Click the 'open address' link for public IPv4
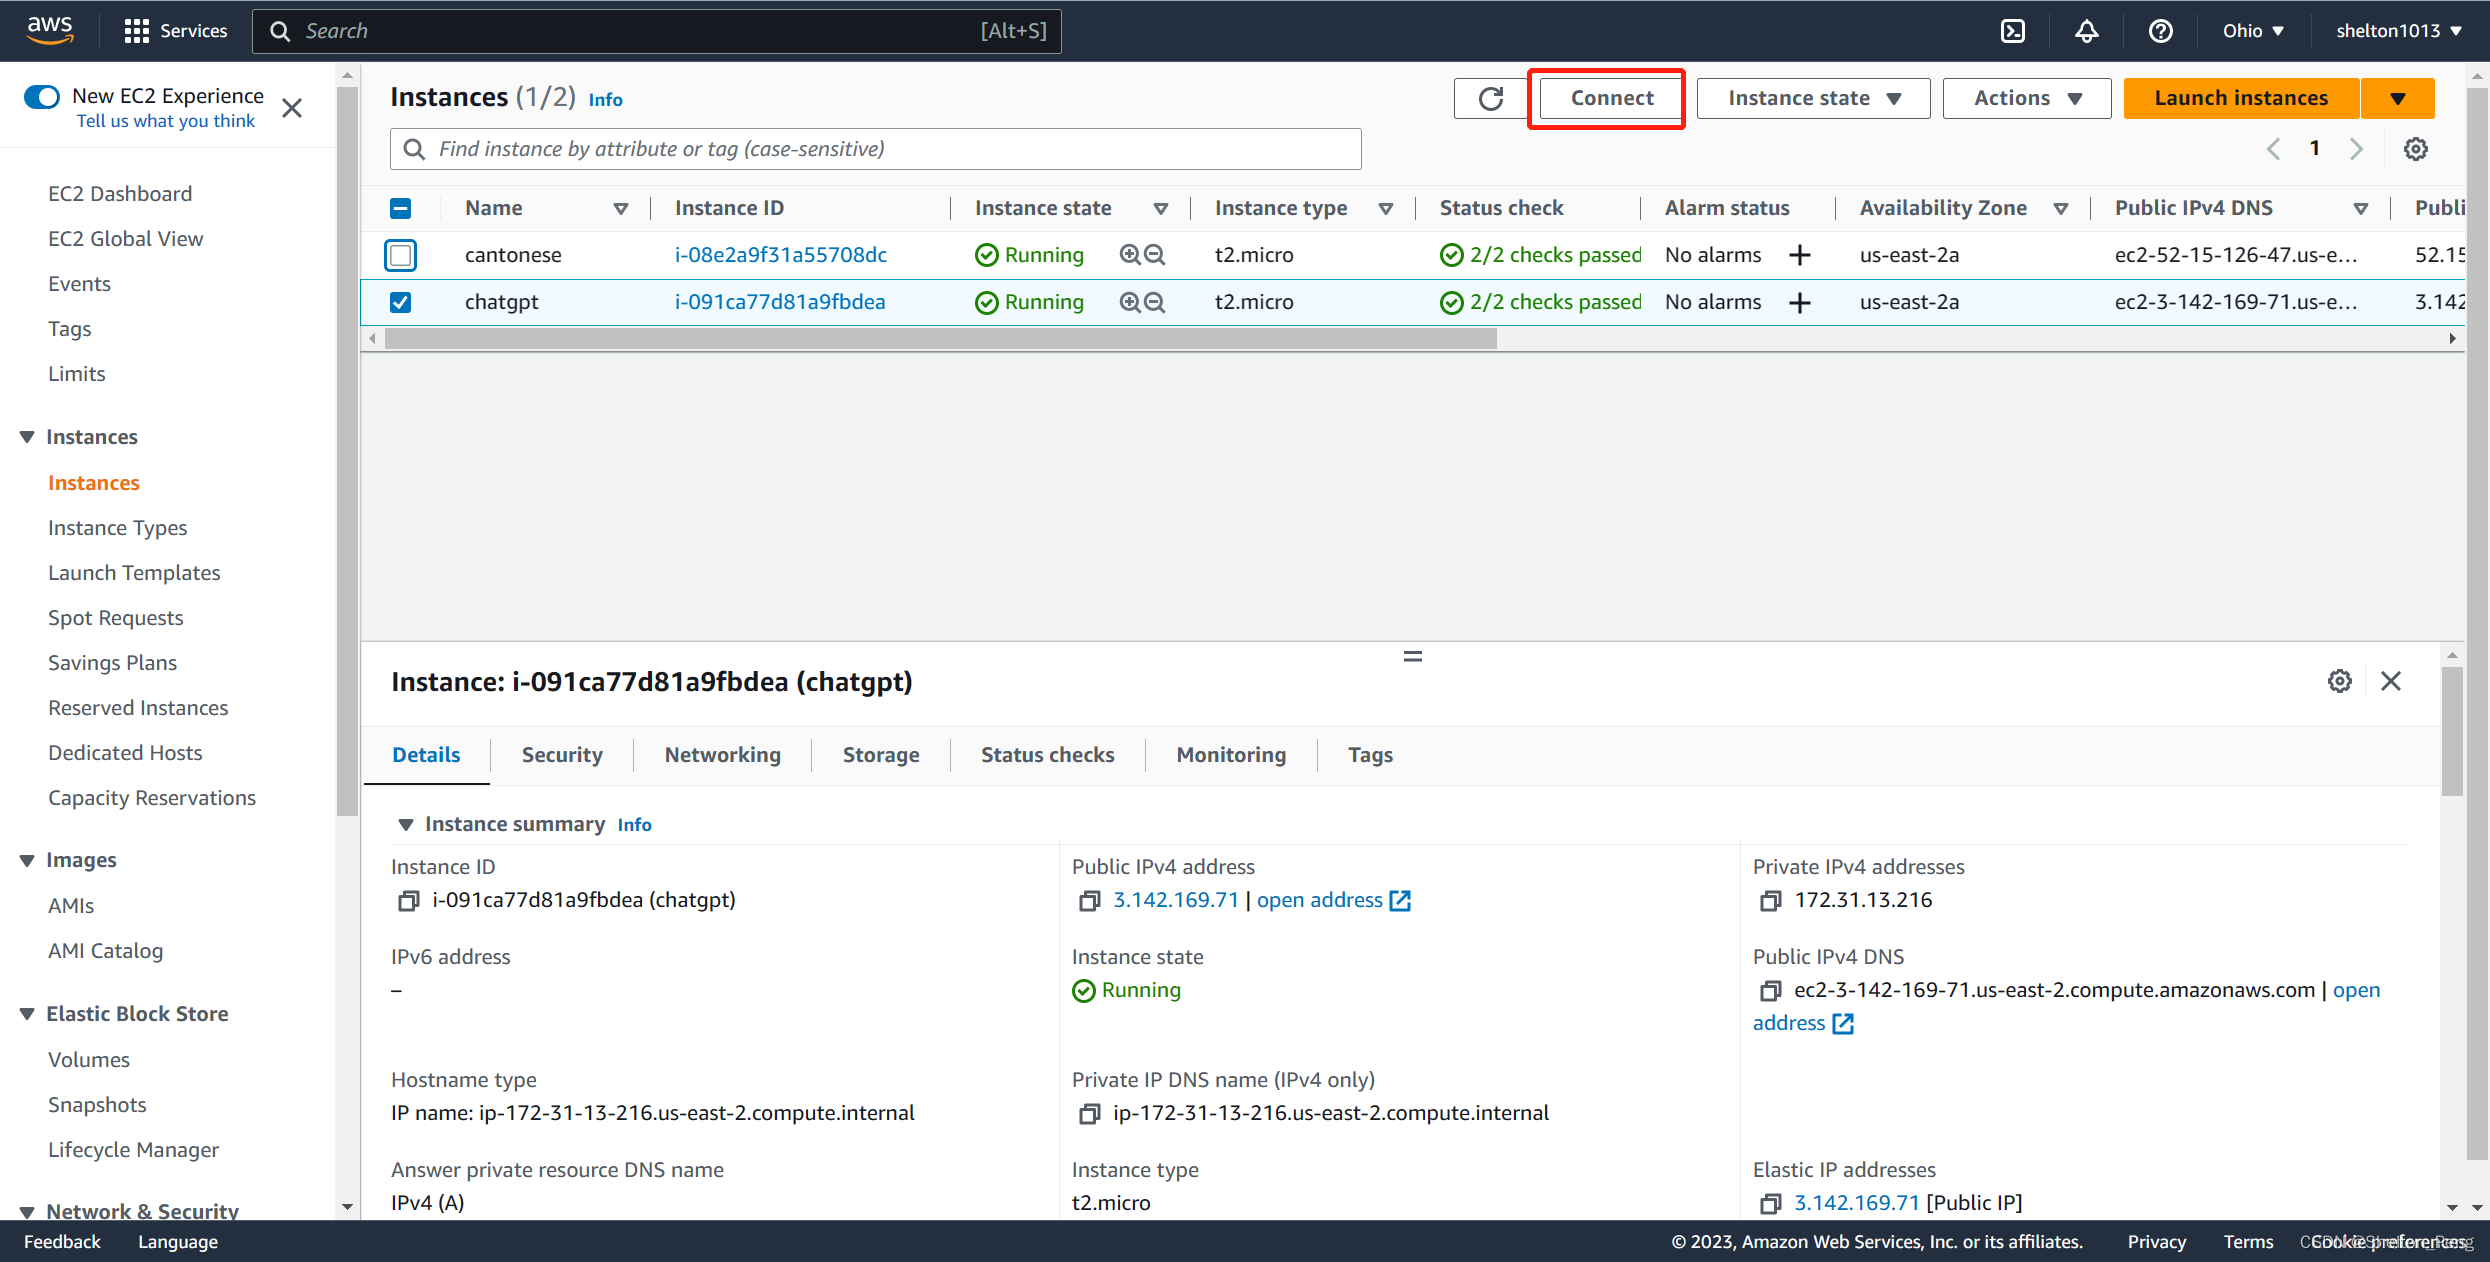The height and width of the screenshot is (1262, 2490). coord(1333,900)
